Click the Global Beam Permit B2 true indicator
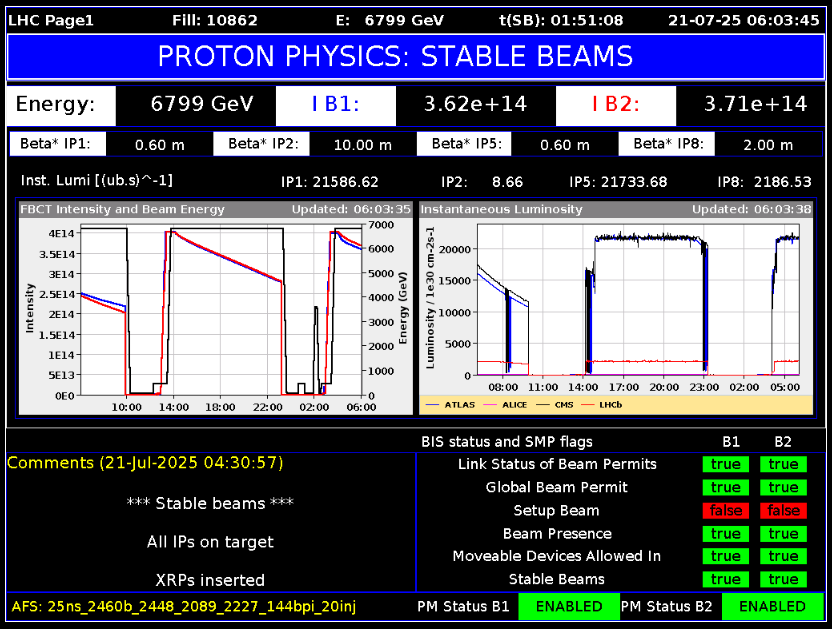 pos(783,487)
